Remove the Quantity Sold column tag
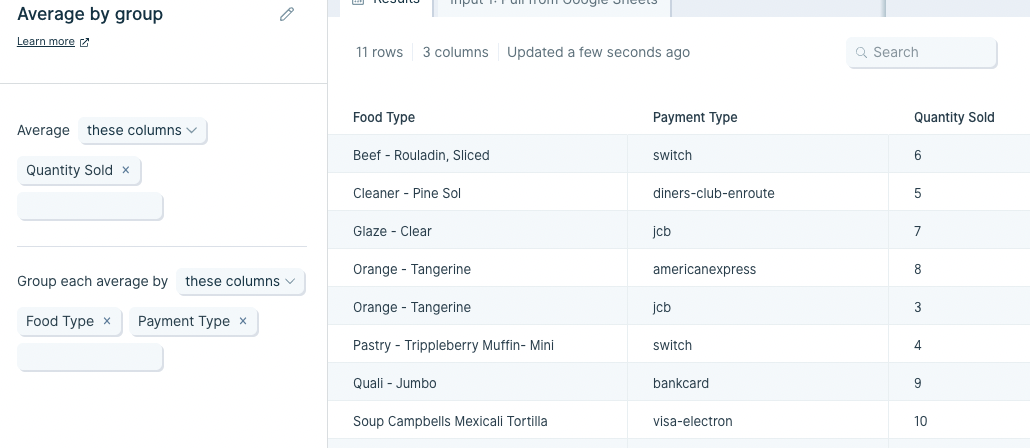 click(x=125, y=170)
